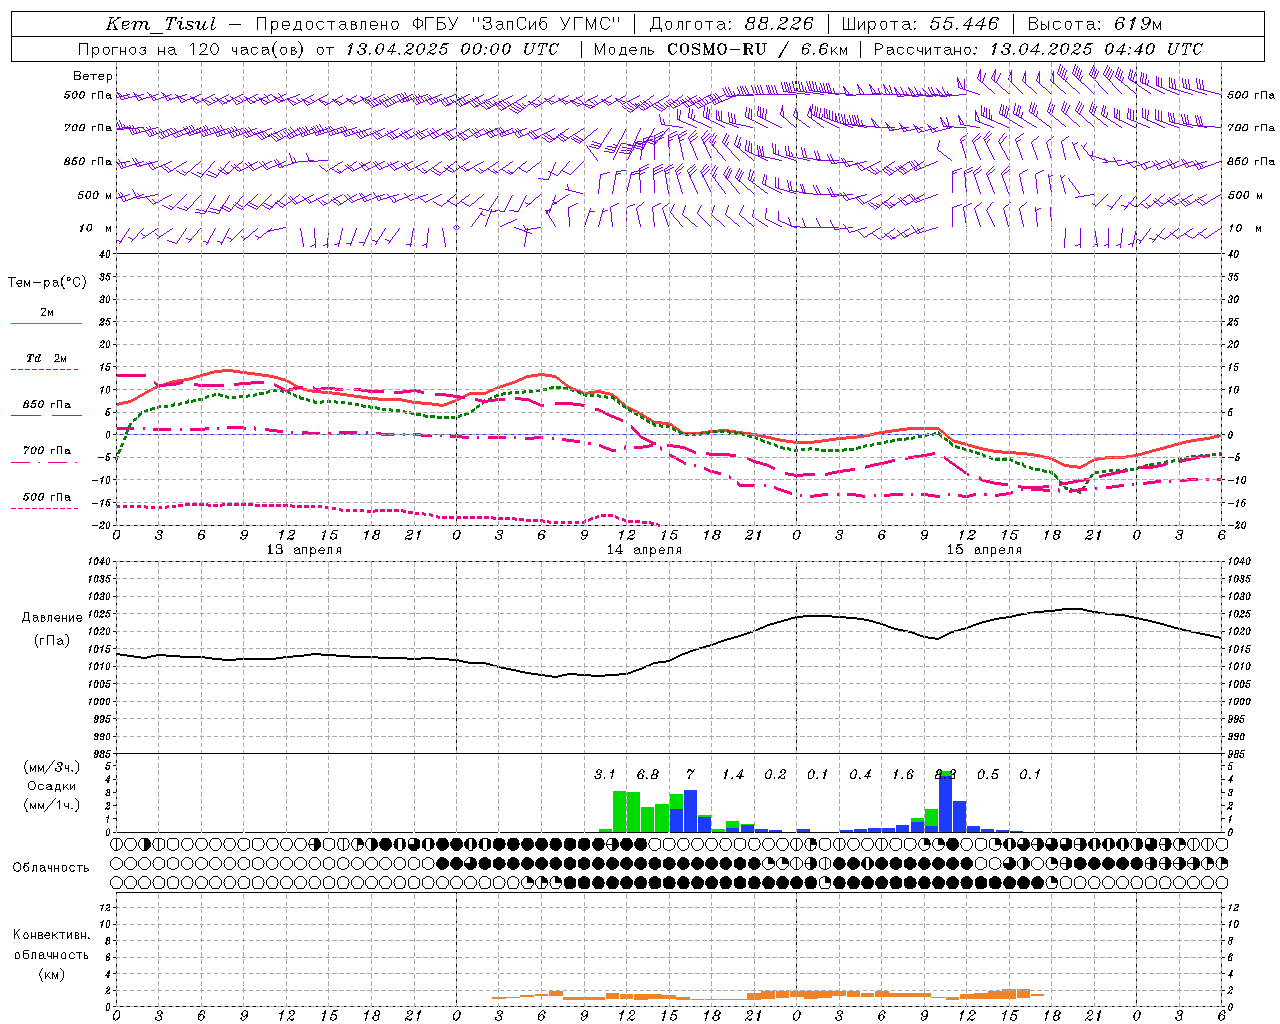Click the '500 м' wind level label on left
The image size is (1280, 1024).
(95, 195)
